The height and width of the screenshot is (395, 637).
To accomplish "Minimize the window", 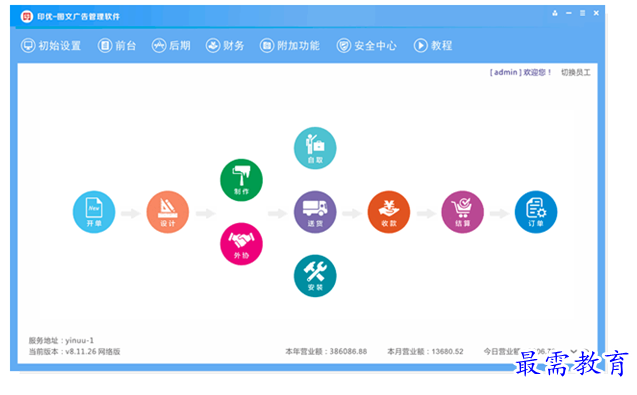I will [x=569, y=13].
